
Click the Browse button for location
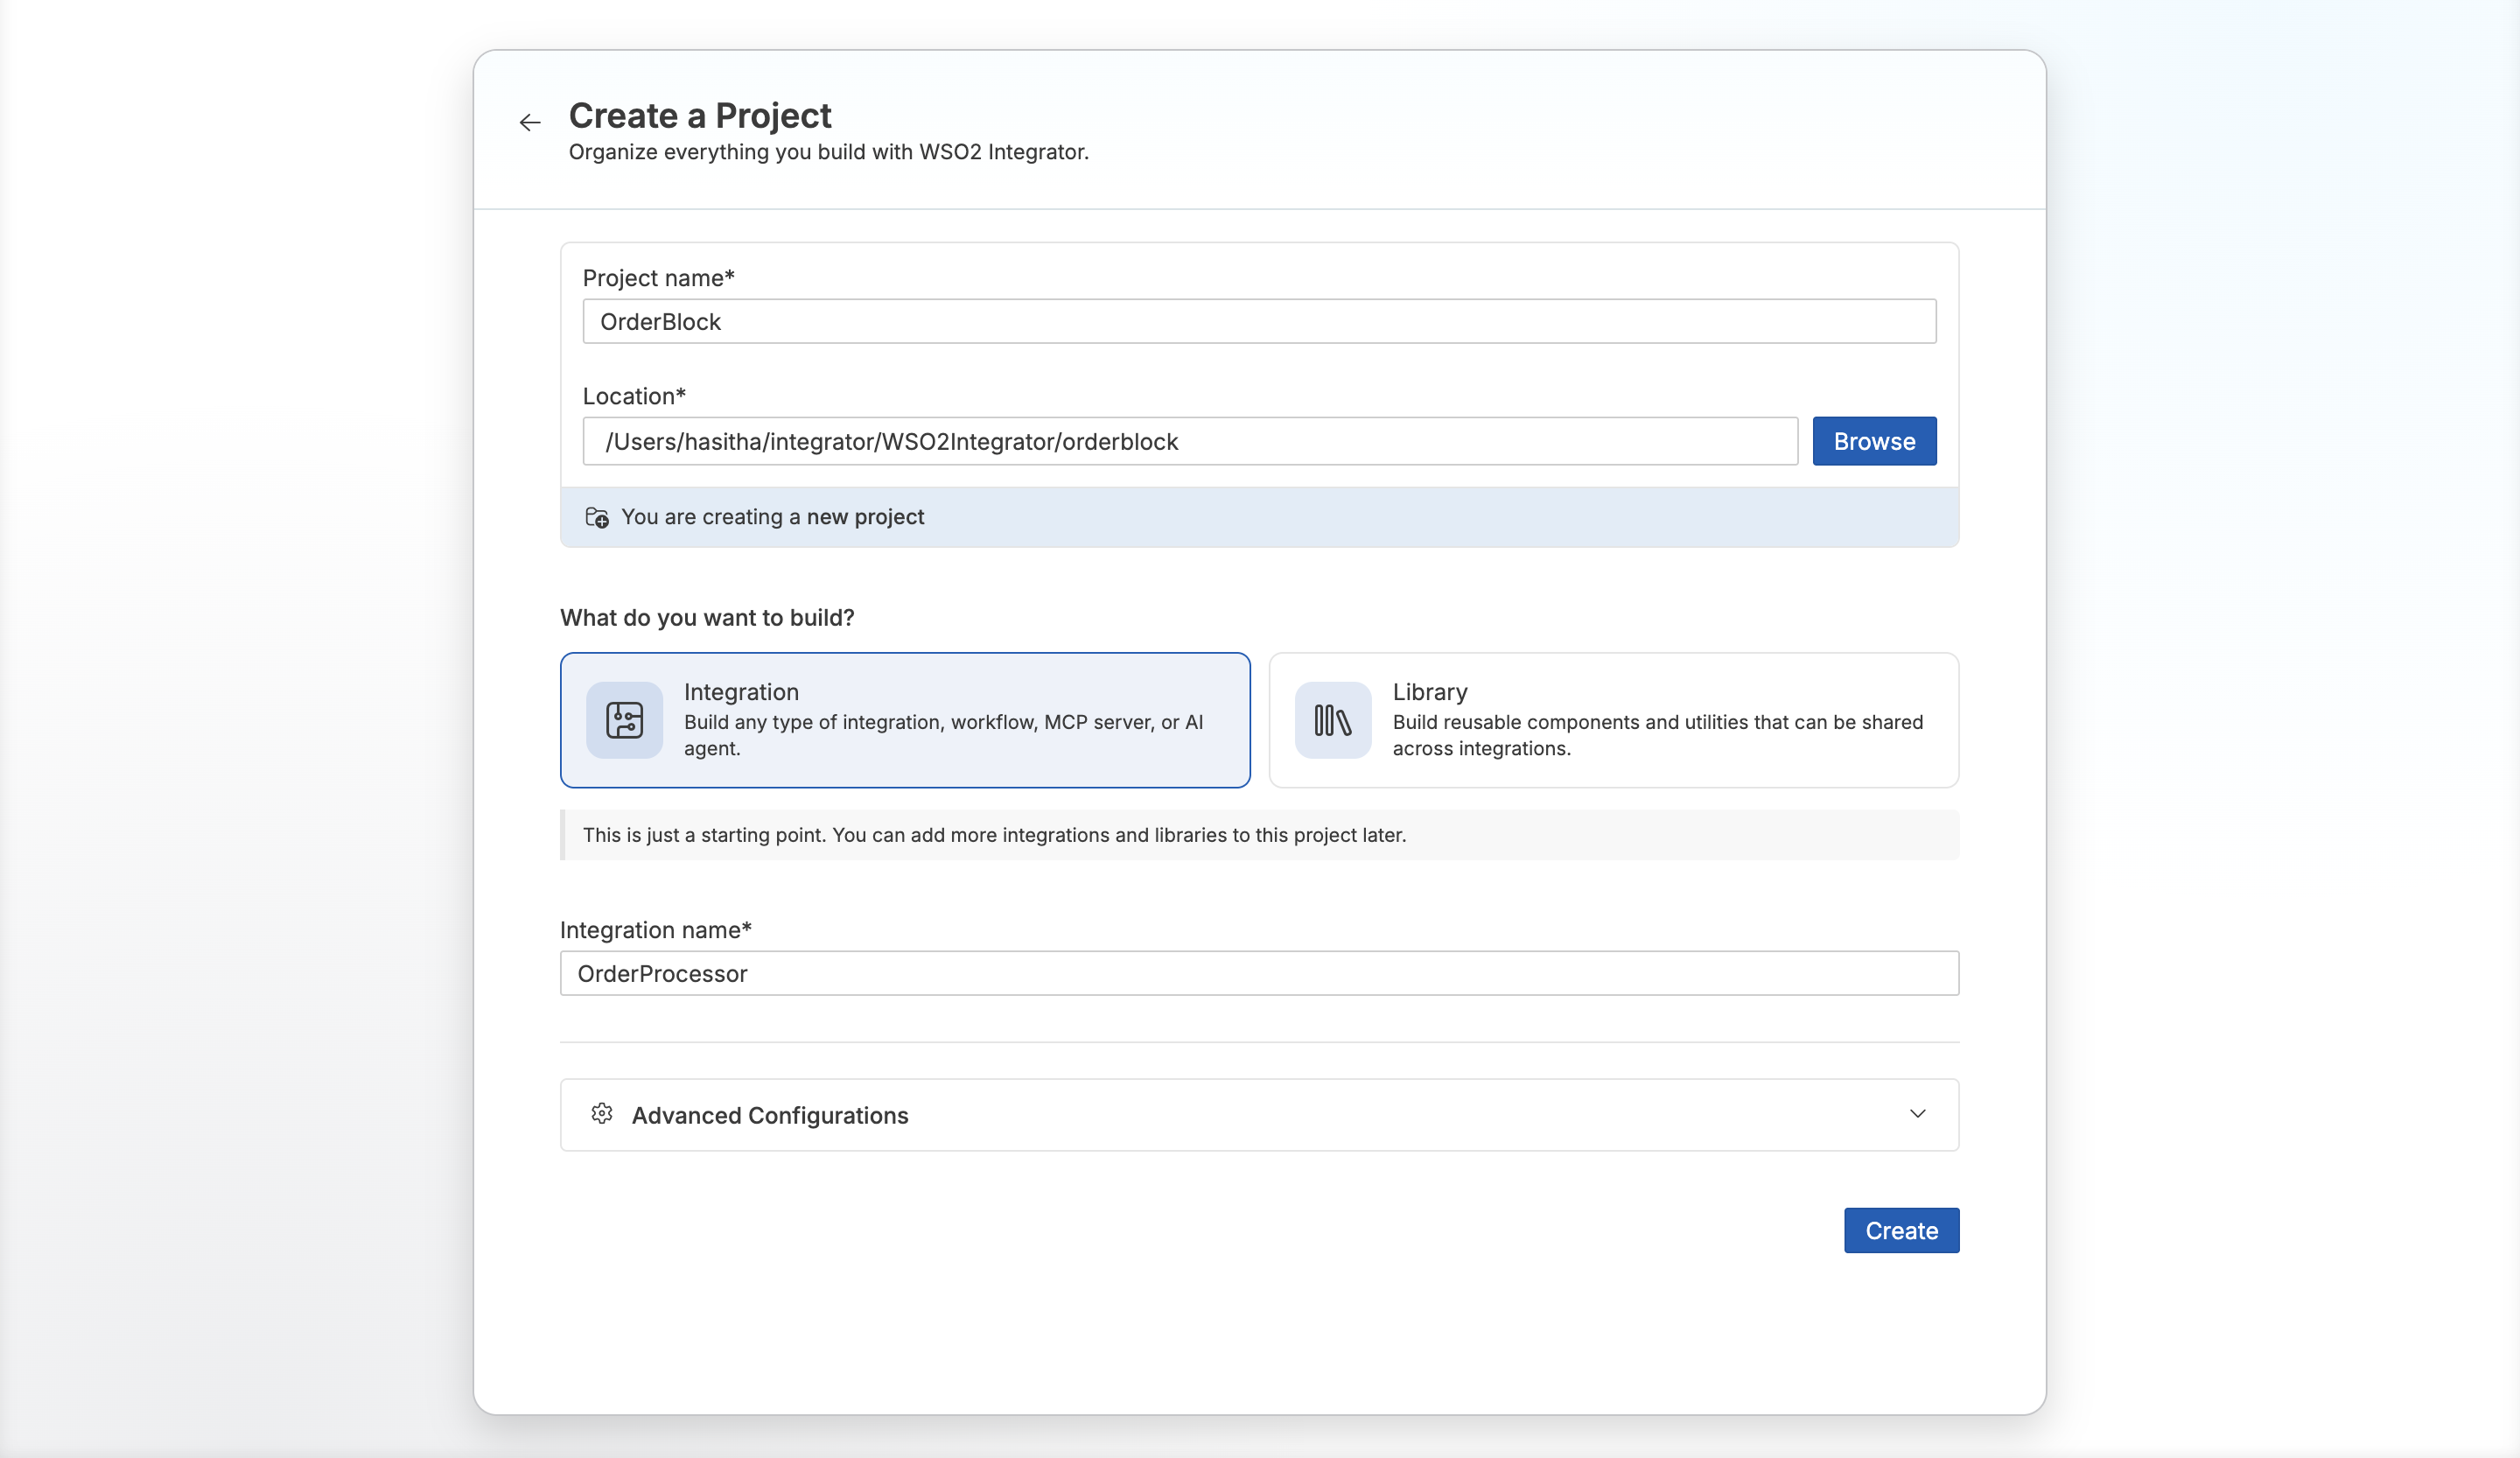point(1874,441)
